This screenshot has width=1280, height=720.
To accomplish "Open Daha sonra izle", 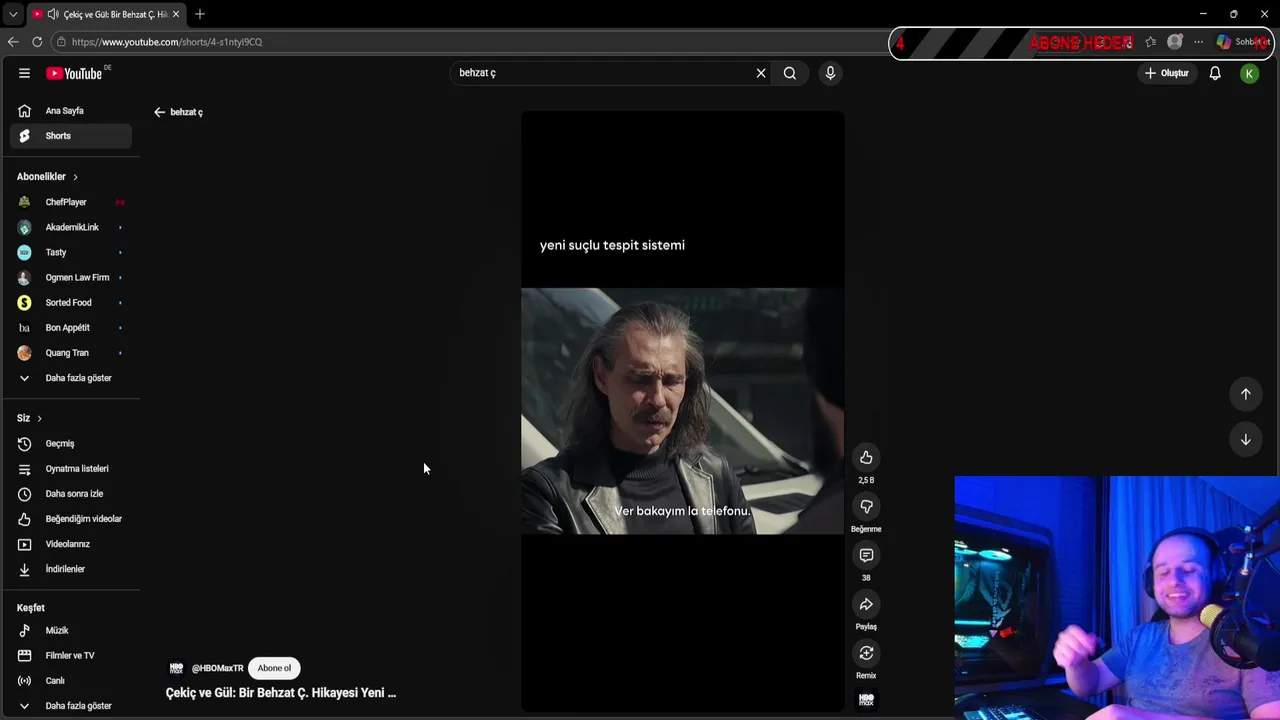I will 70,493.
